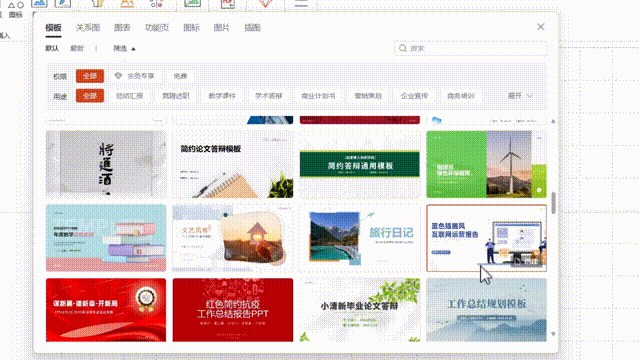Go to the 插图 tab
The image size is (640, 360).
pos(252,28)
